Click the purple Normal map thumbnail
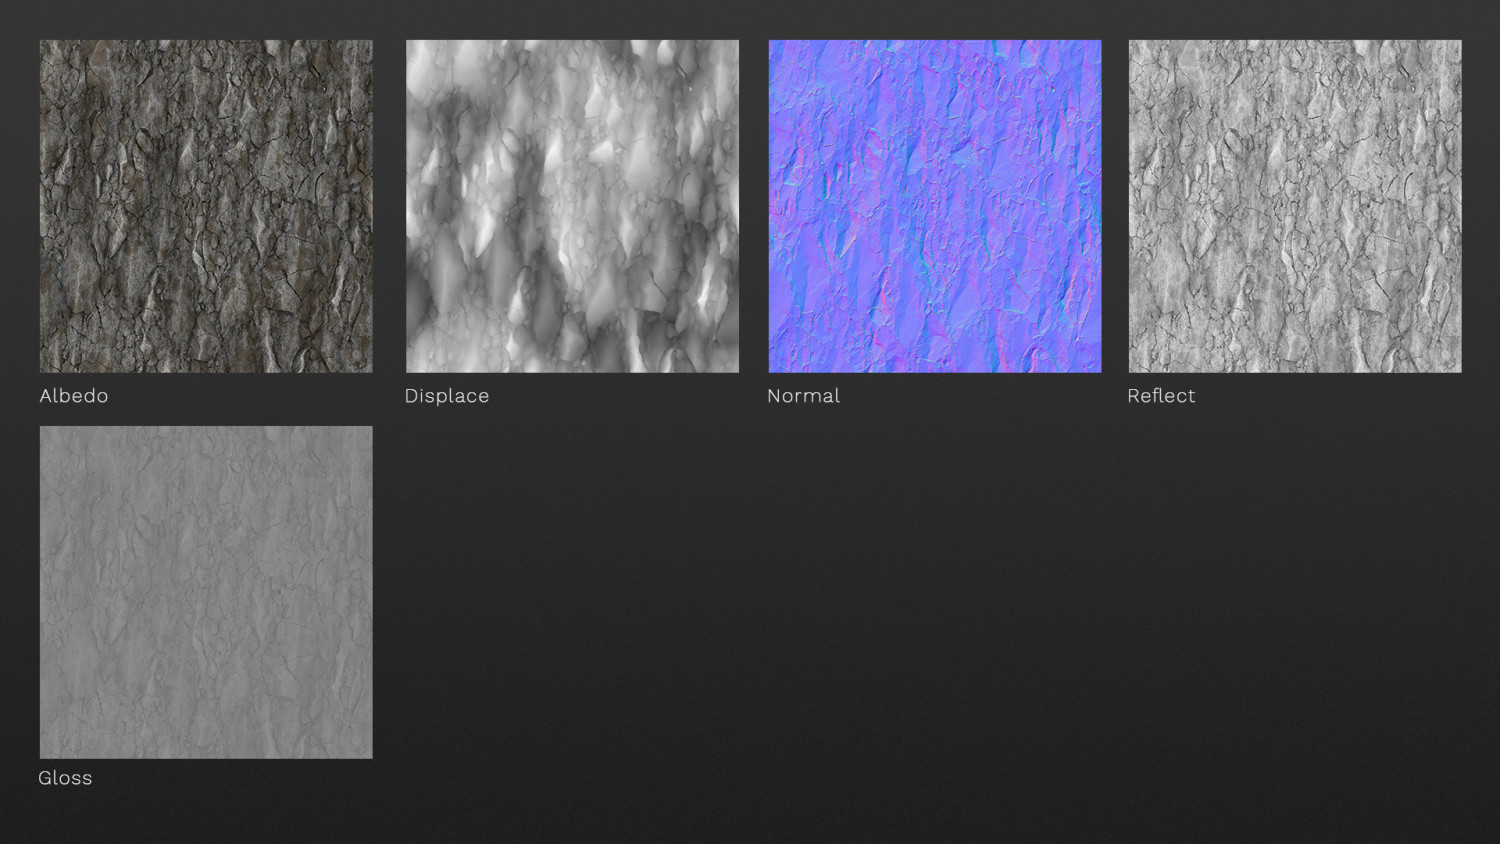The height and width of the screenshot is (844, 1500). click(935, 206)
